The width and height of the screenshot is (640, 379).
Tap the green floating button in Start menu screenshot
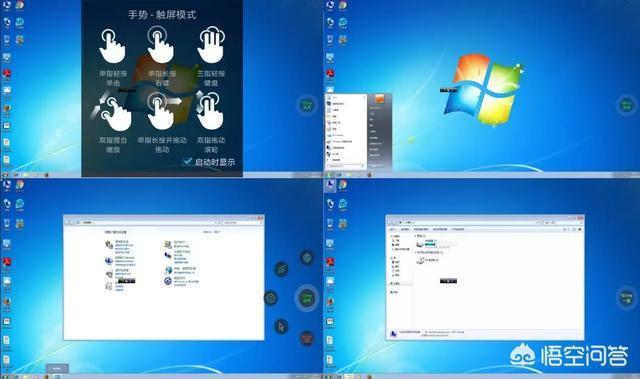(627, 105)
